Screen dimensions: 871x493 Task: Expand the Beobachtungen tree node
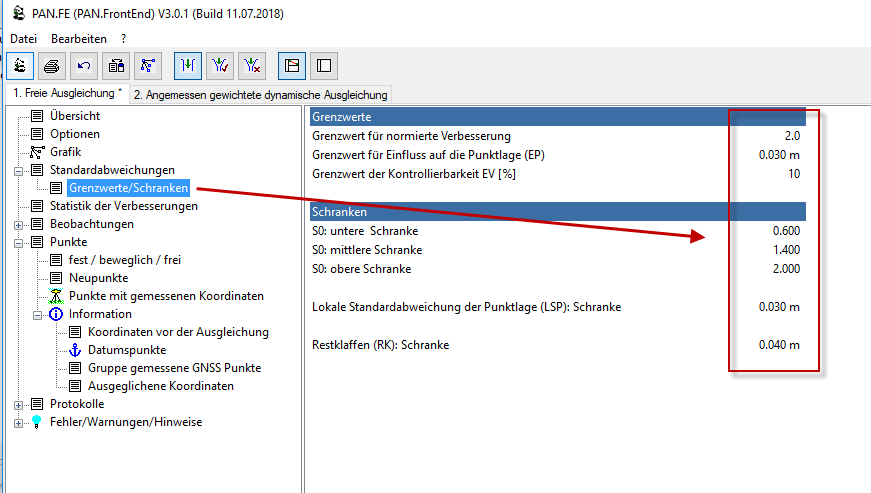pos(19,224)
